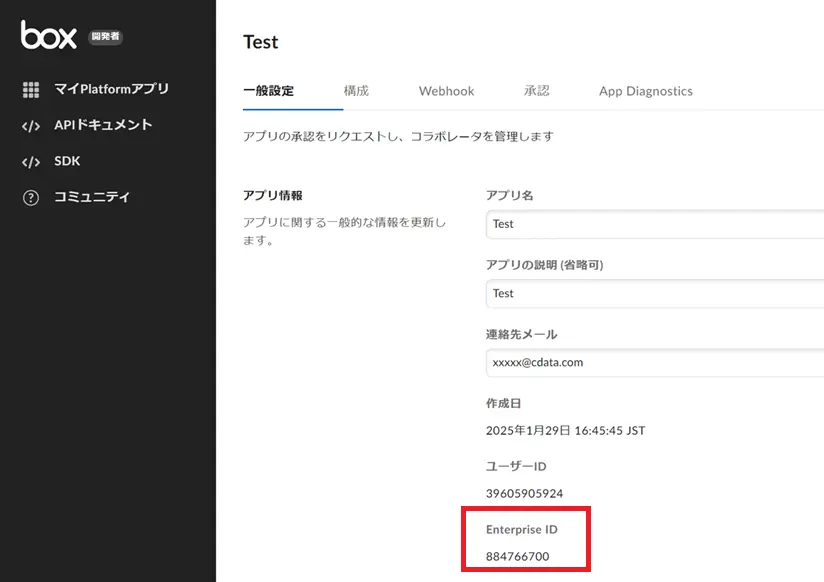Click the ユーザーID label
Viewport: 824px width, 582px height.
pos(516,466)
